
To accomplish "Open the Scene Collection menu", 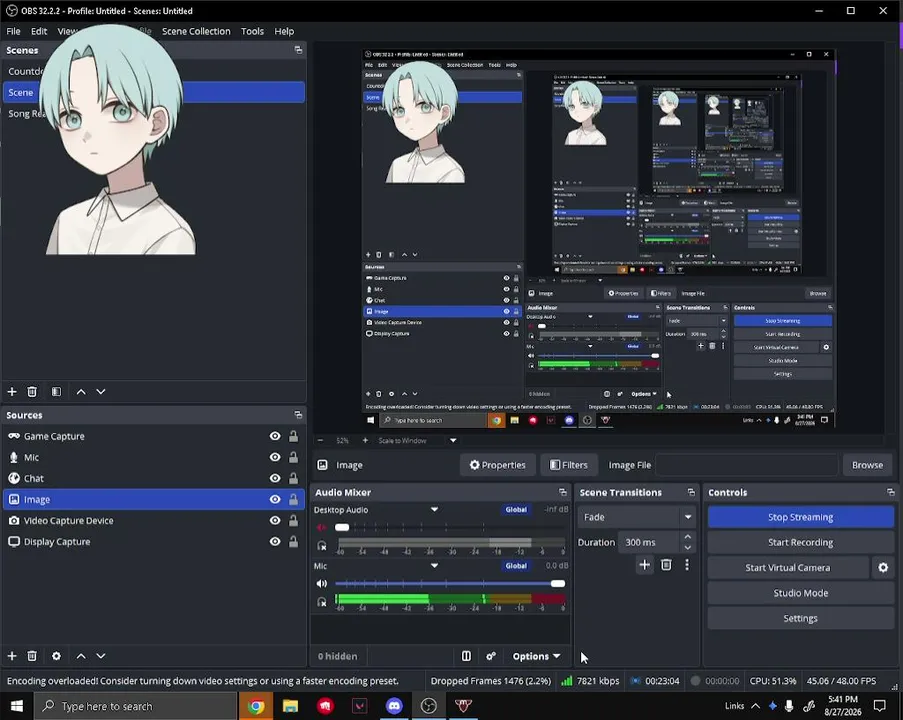I will click(196, 31).
